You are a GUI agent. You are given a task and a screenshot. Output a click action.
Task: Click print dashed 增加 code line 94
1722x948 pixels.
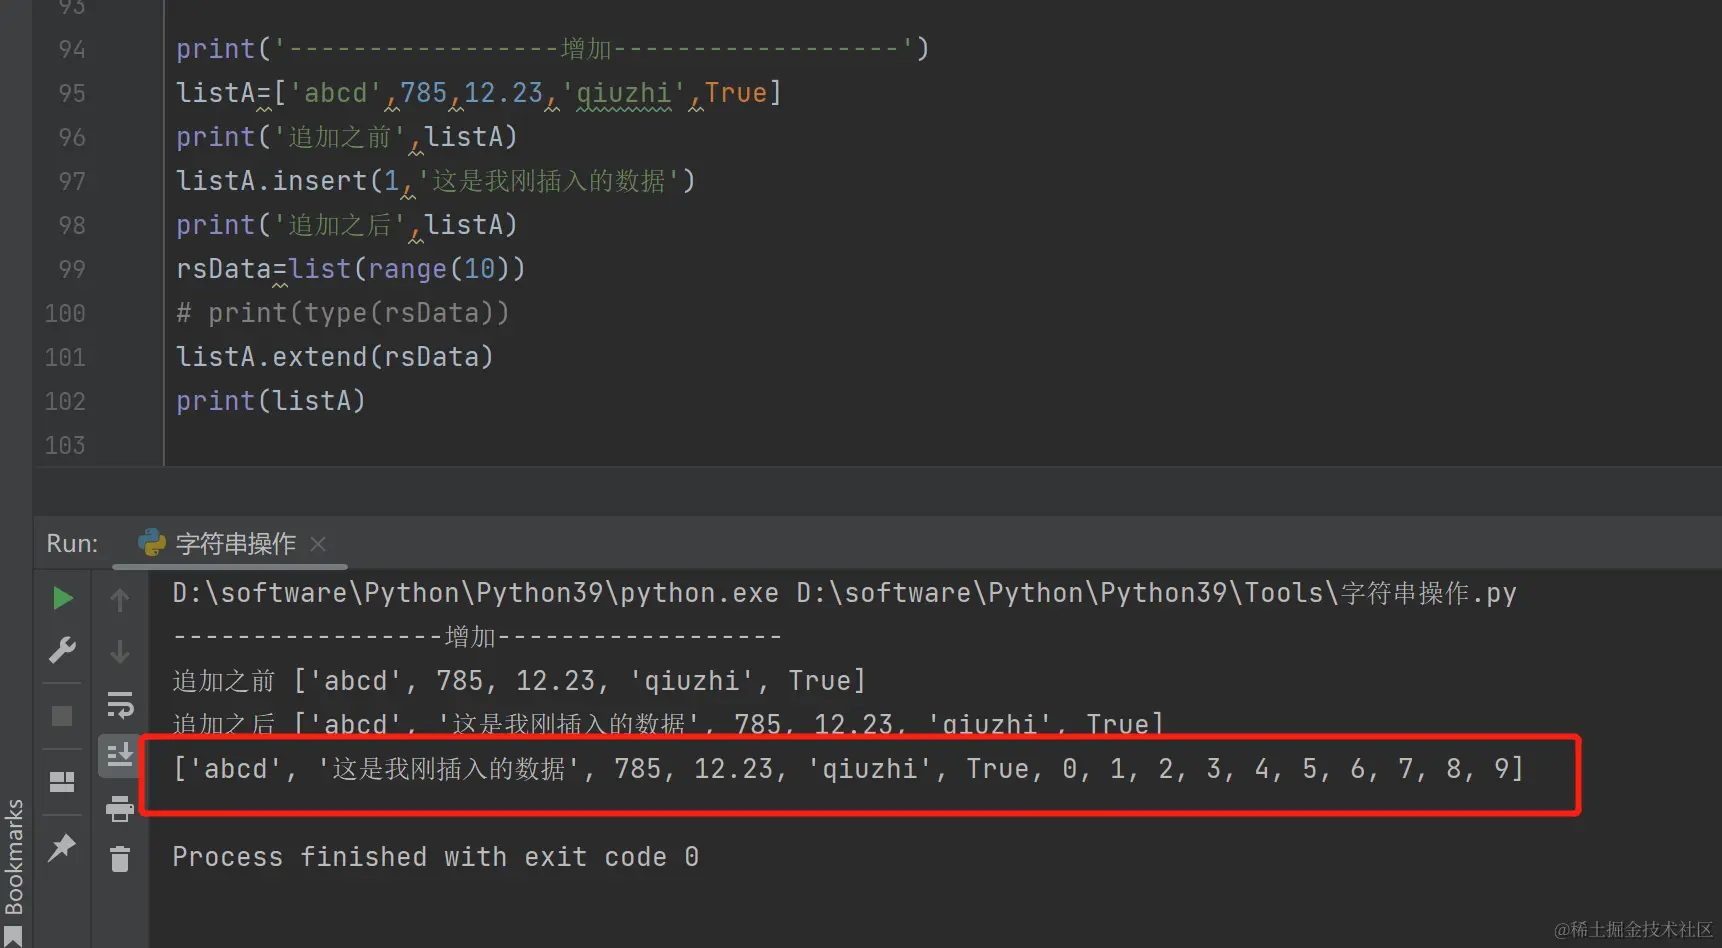[552, 49]
